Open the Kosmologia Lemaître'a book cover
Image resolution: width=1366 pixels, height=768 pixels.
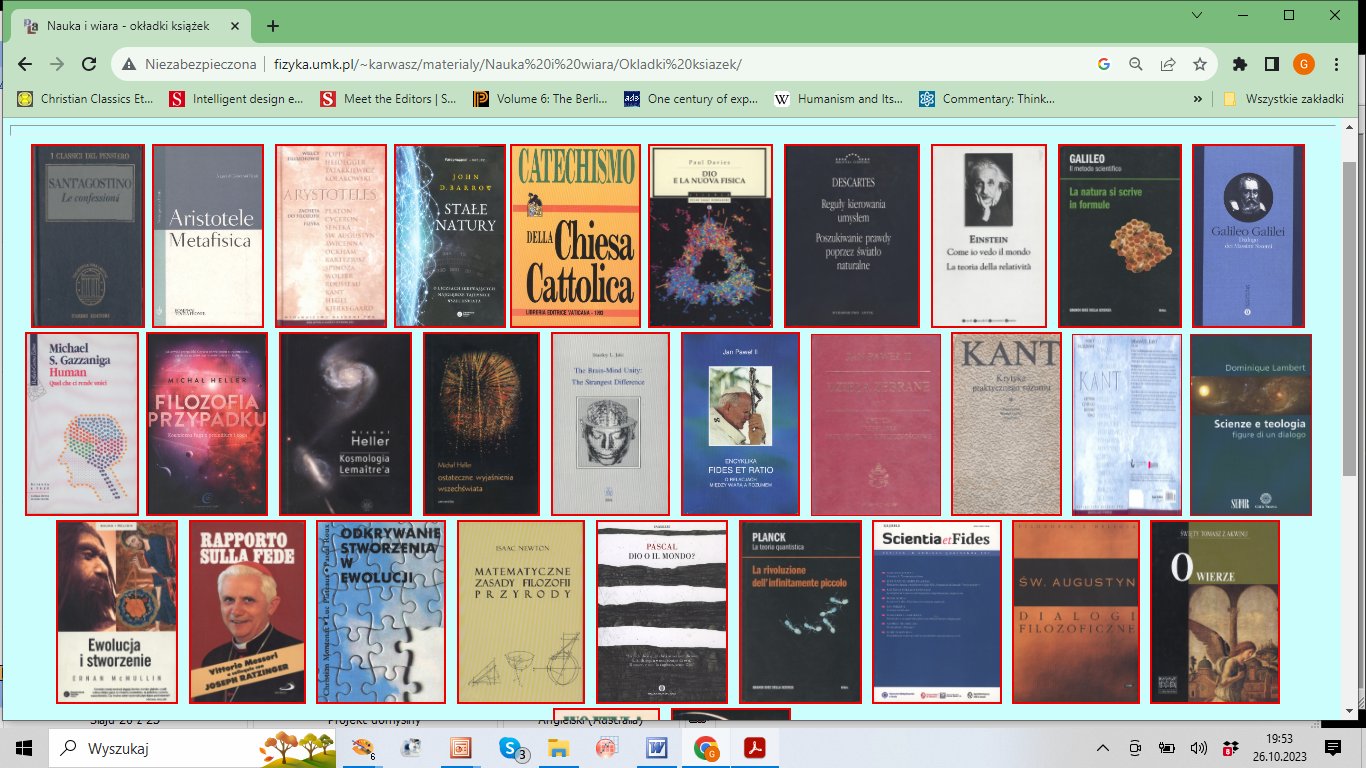345,424
